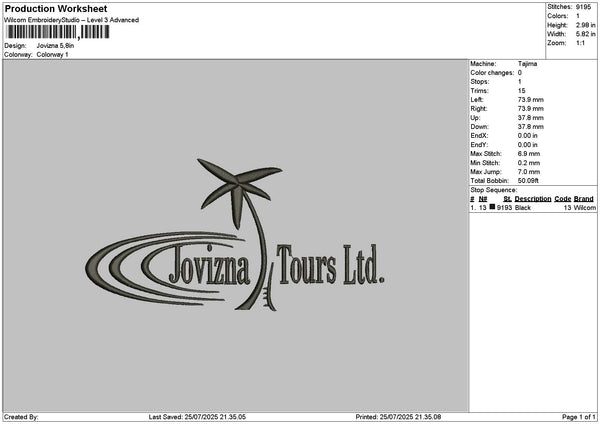Click the embroidered text 'Tours Ltd.'
The width and height of the screenshot is (600, 424).
click(x=330, y=265)
